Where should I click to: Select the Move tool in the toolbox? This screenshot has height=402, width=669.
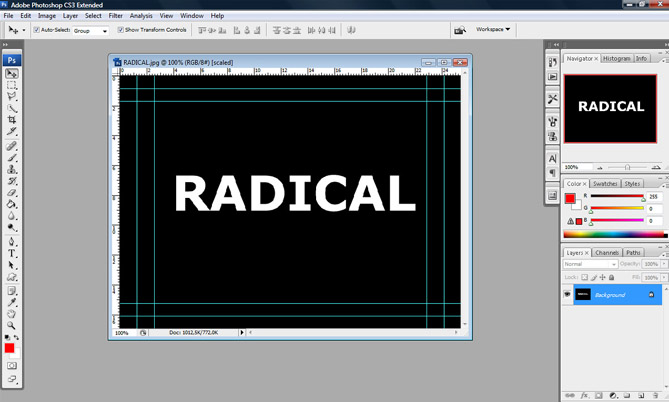coord(12,74)
